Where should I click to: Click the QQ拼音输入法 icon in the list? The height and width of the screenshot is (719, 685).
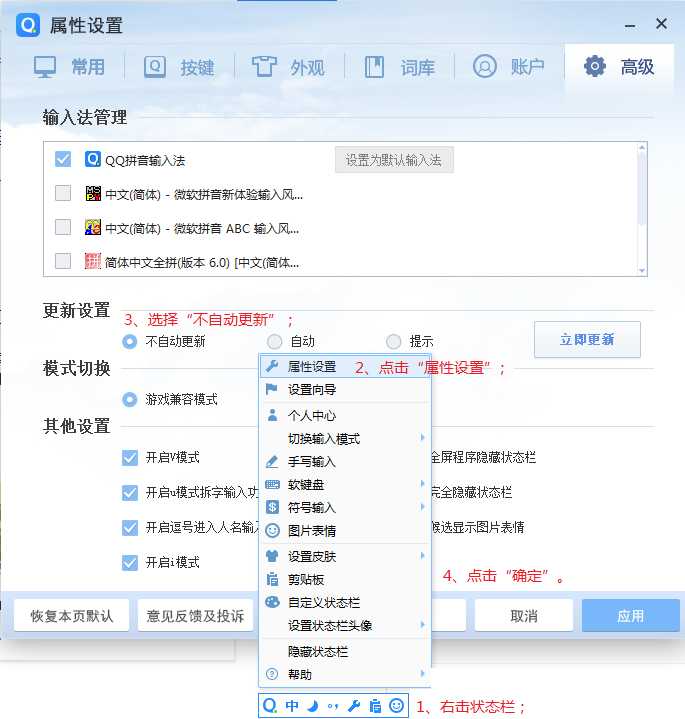[x=93, y=160]
